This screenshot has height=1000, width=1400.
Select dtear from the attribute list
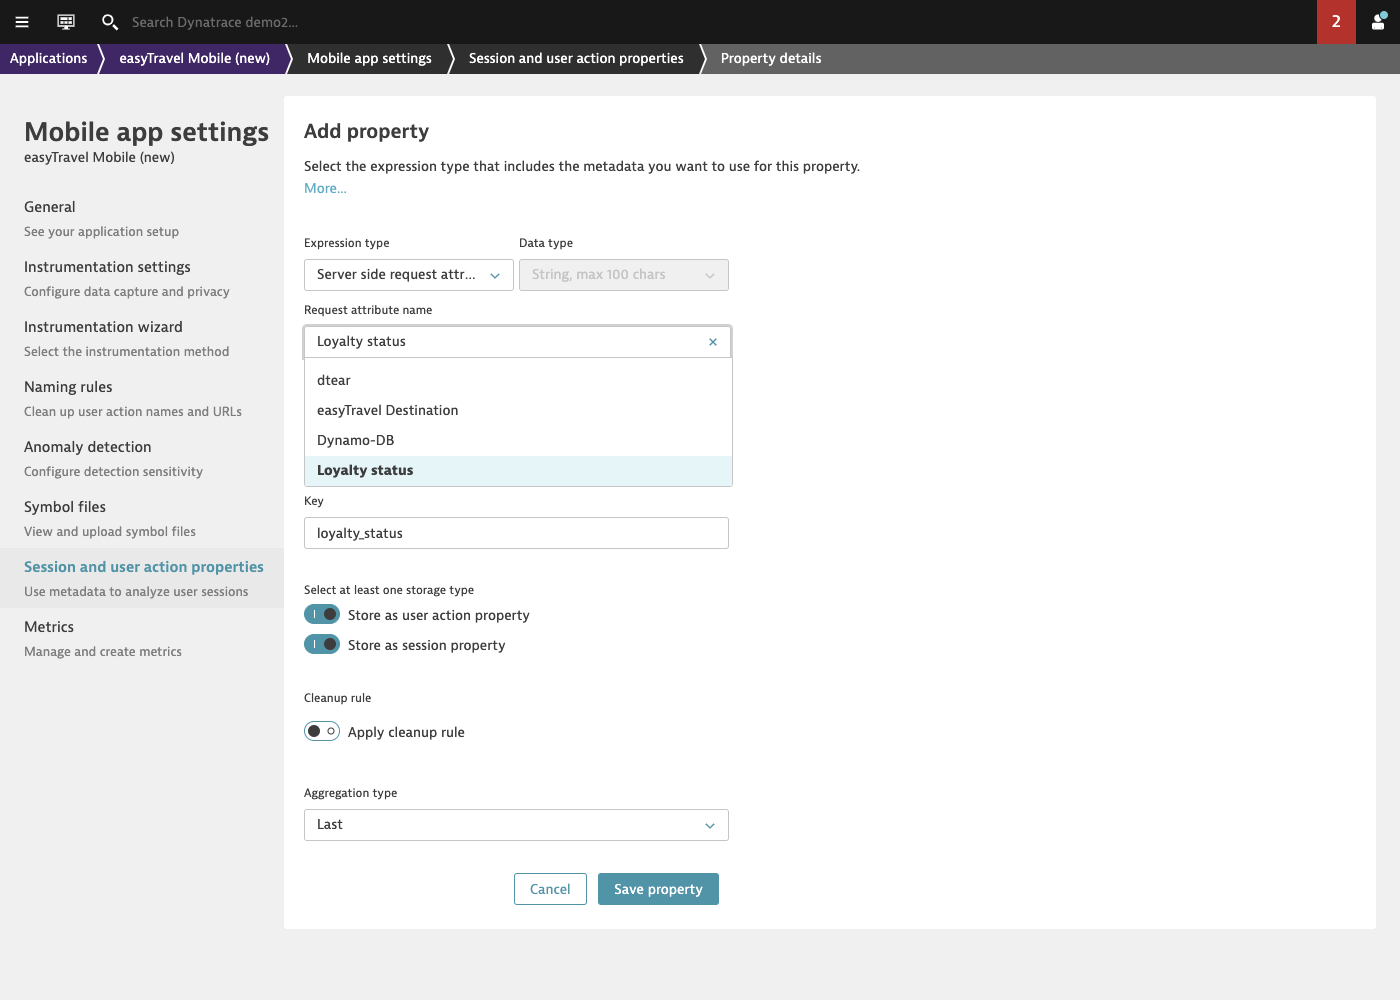click(518, 380)
